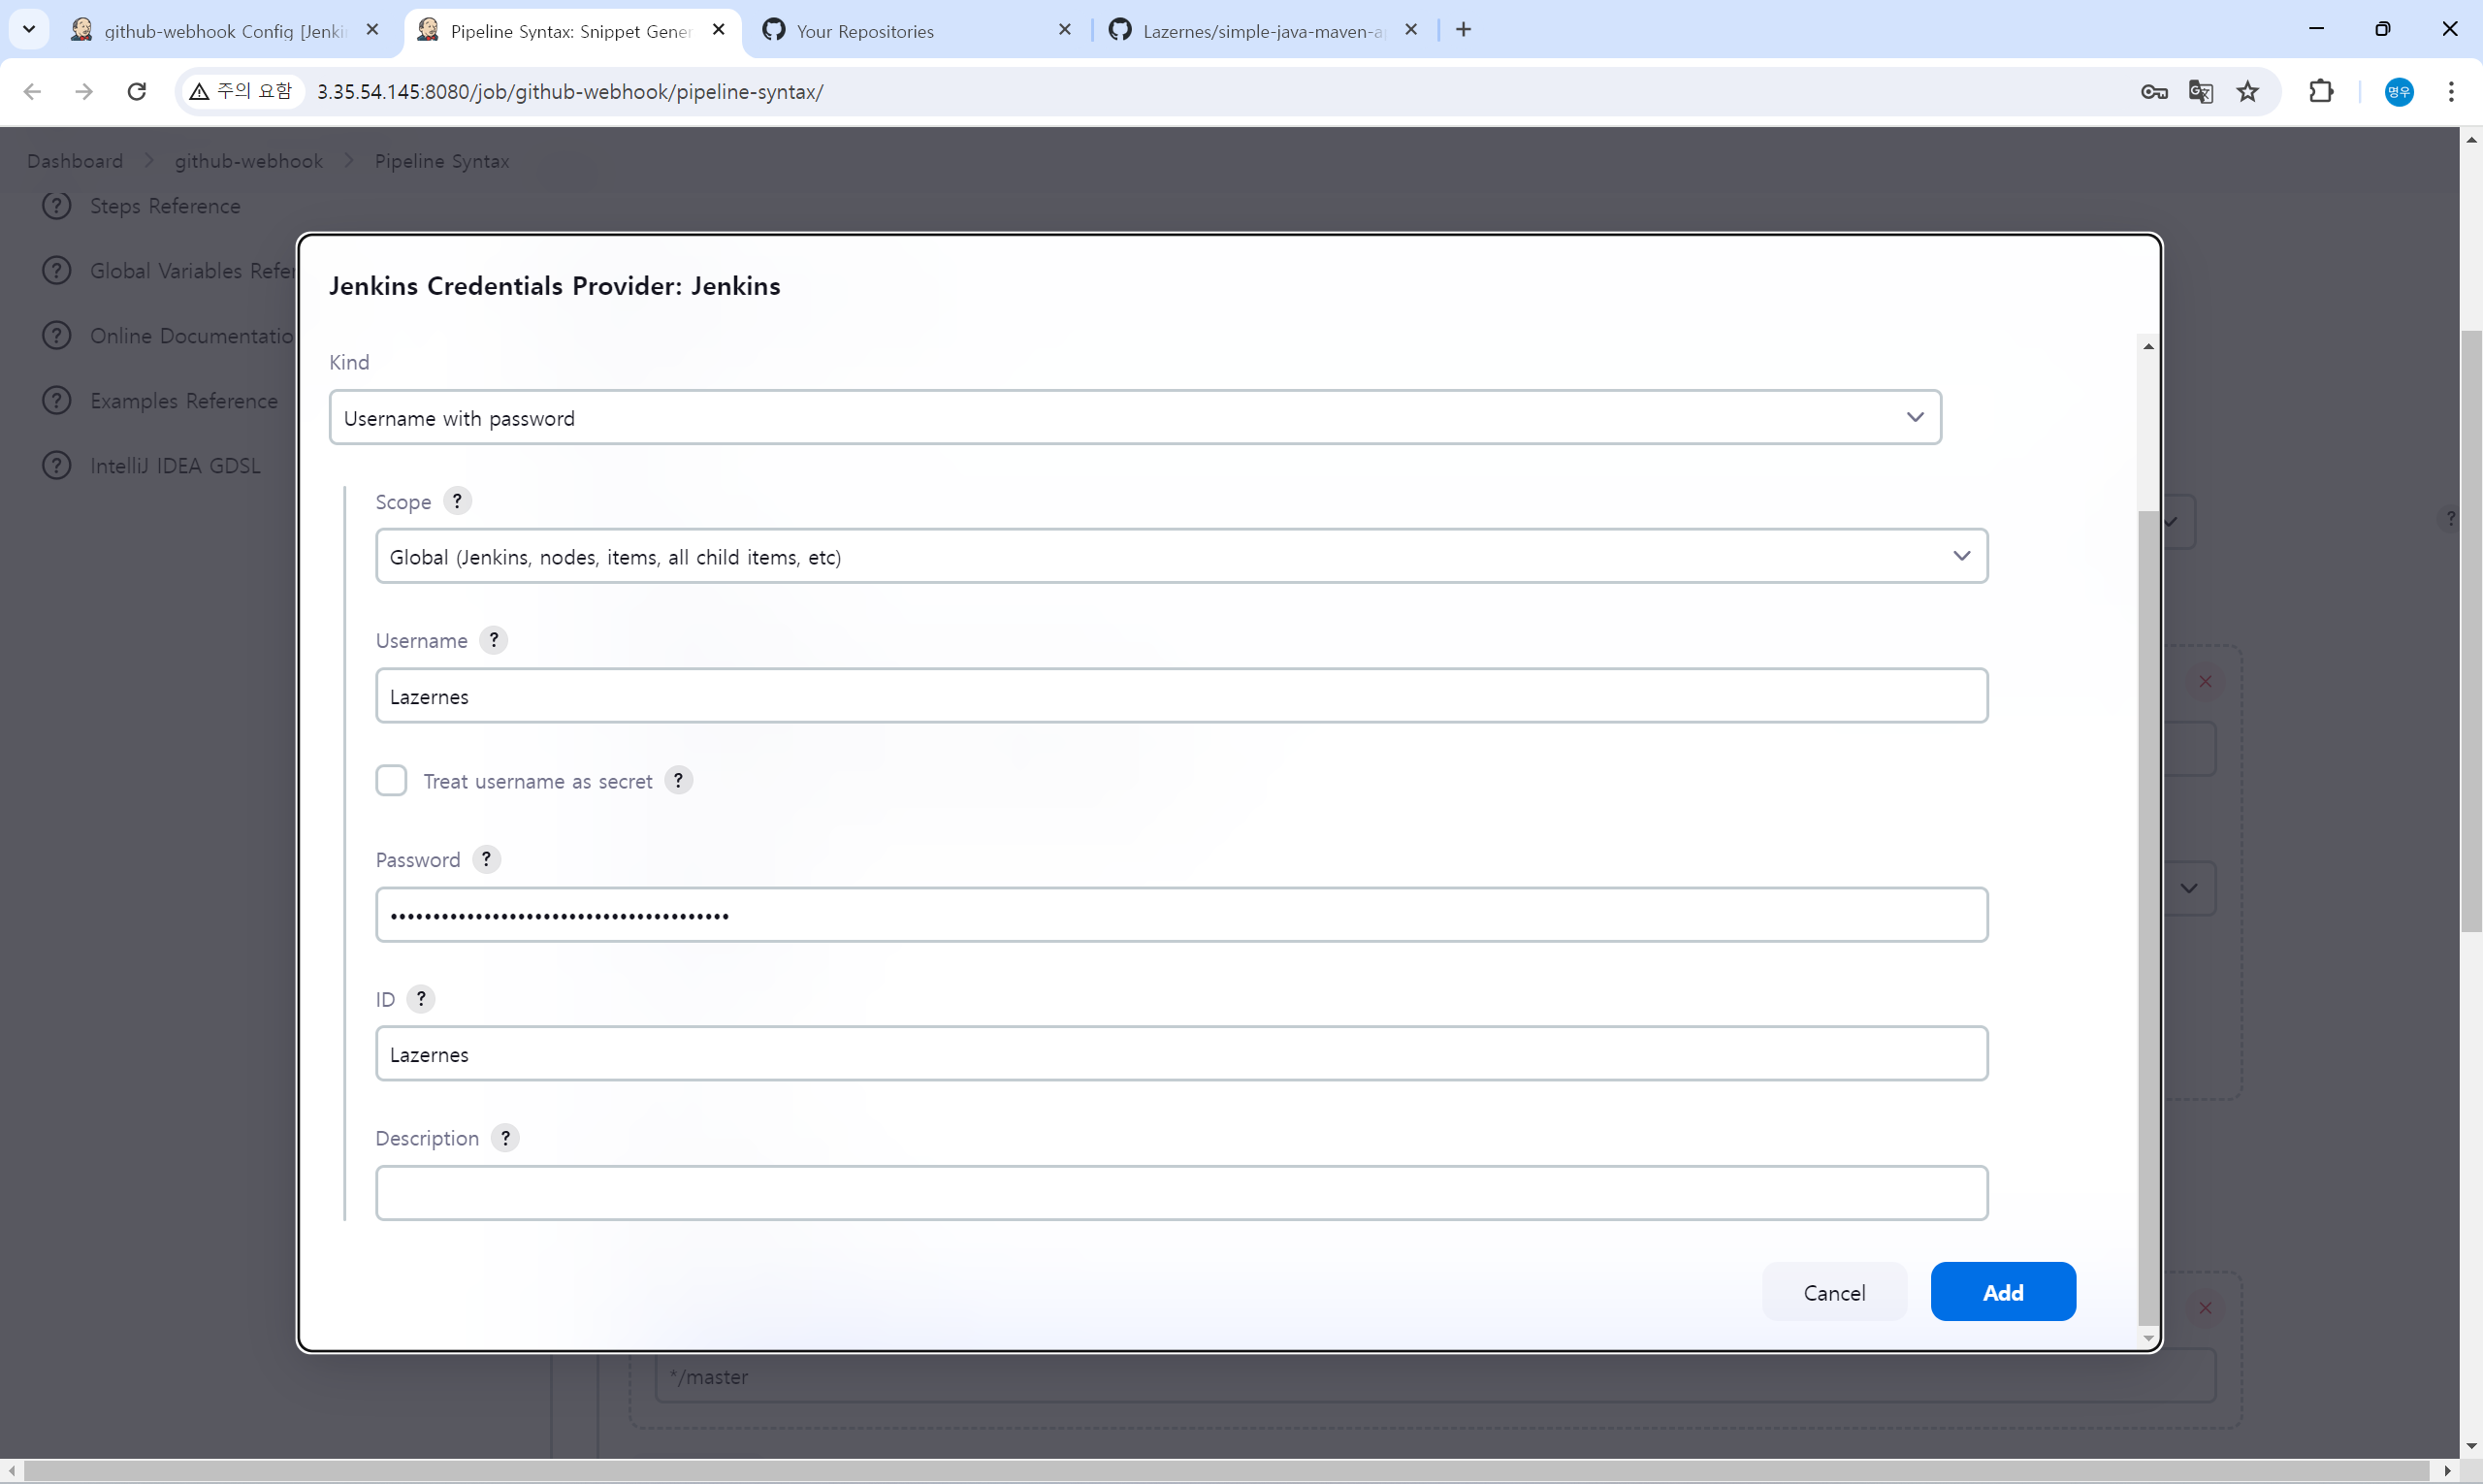Screen dimensions: 2483x1484
Task: Open the tab search dropdown arrow
Action: coord(29,30)
